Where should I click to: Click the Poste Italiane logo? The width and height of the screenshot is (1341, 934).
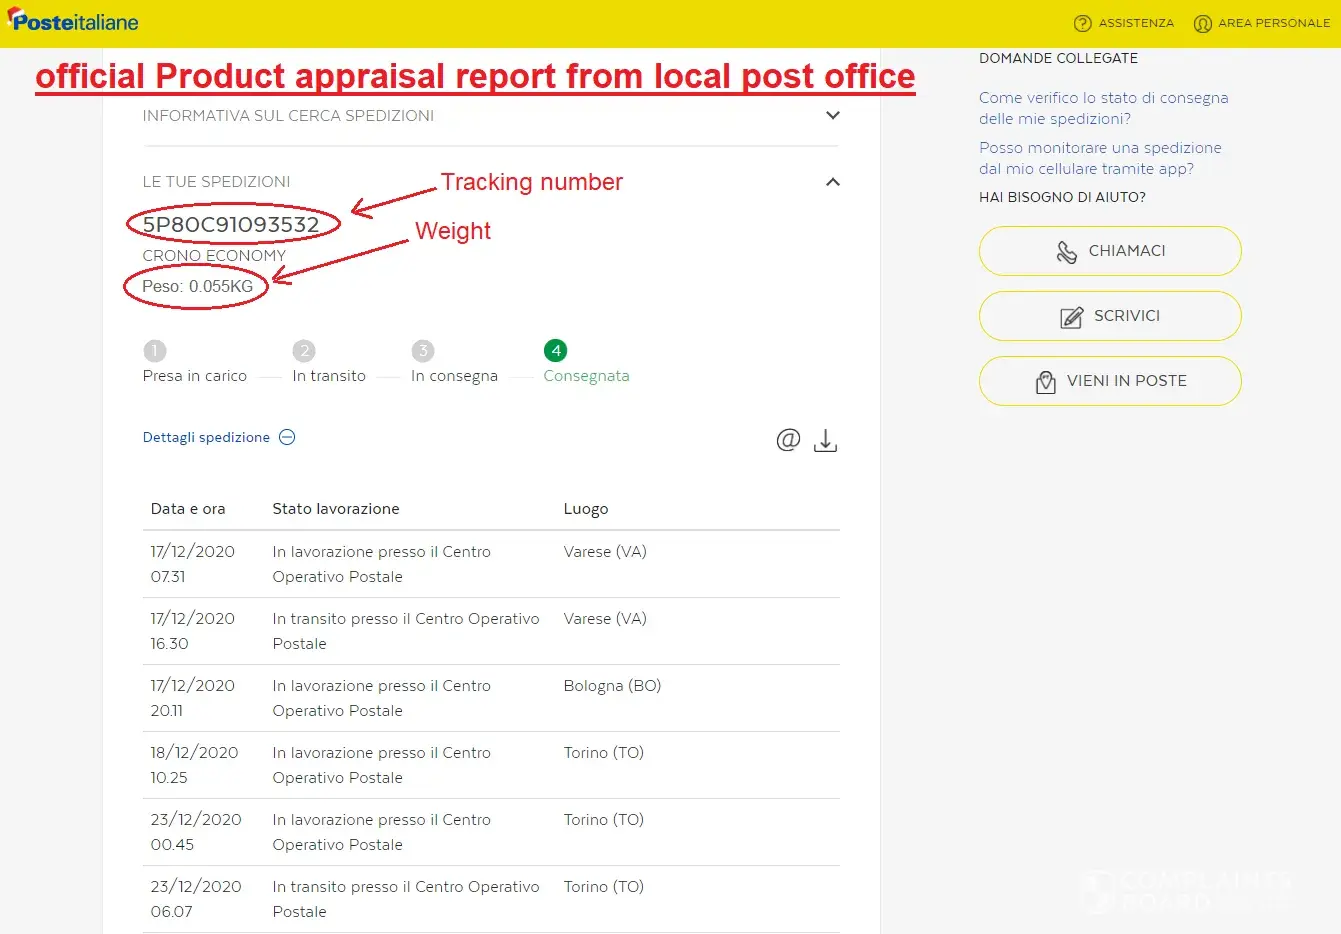point(72,21)
